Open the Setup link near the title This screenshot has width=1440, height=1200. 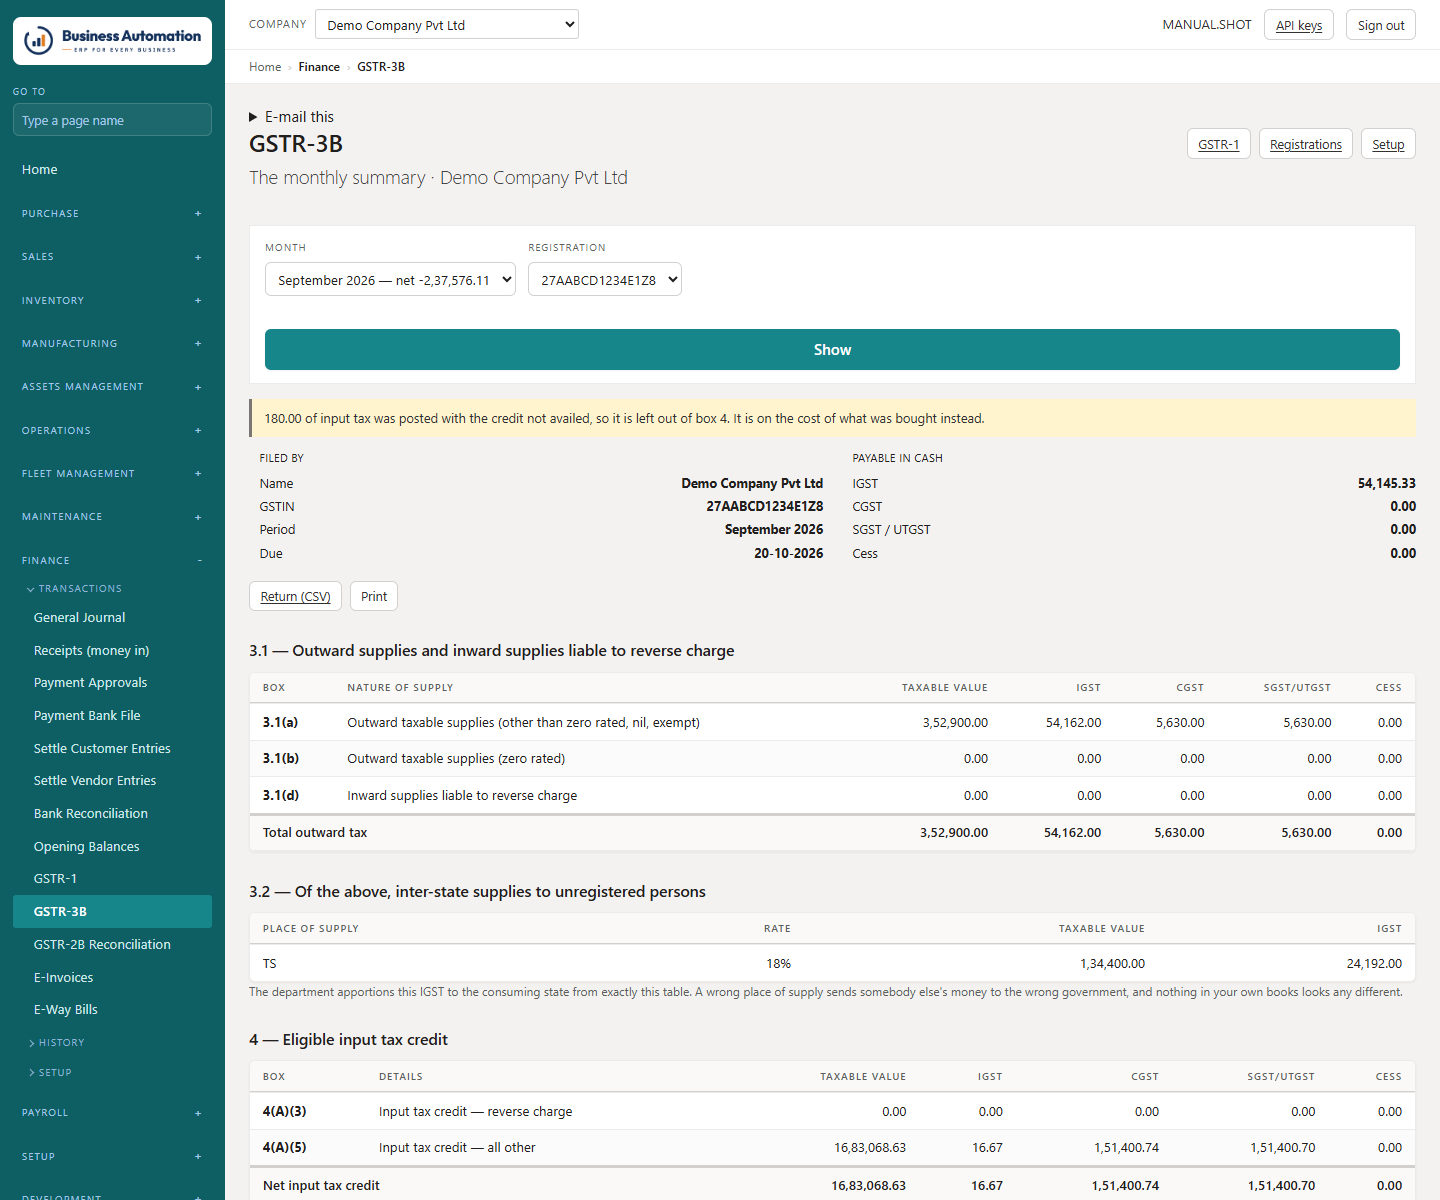pos(1388,144)
